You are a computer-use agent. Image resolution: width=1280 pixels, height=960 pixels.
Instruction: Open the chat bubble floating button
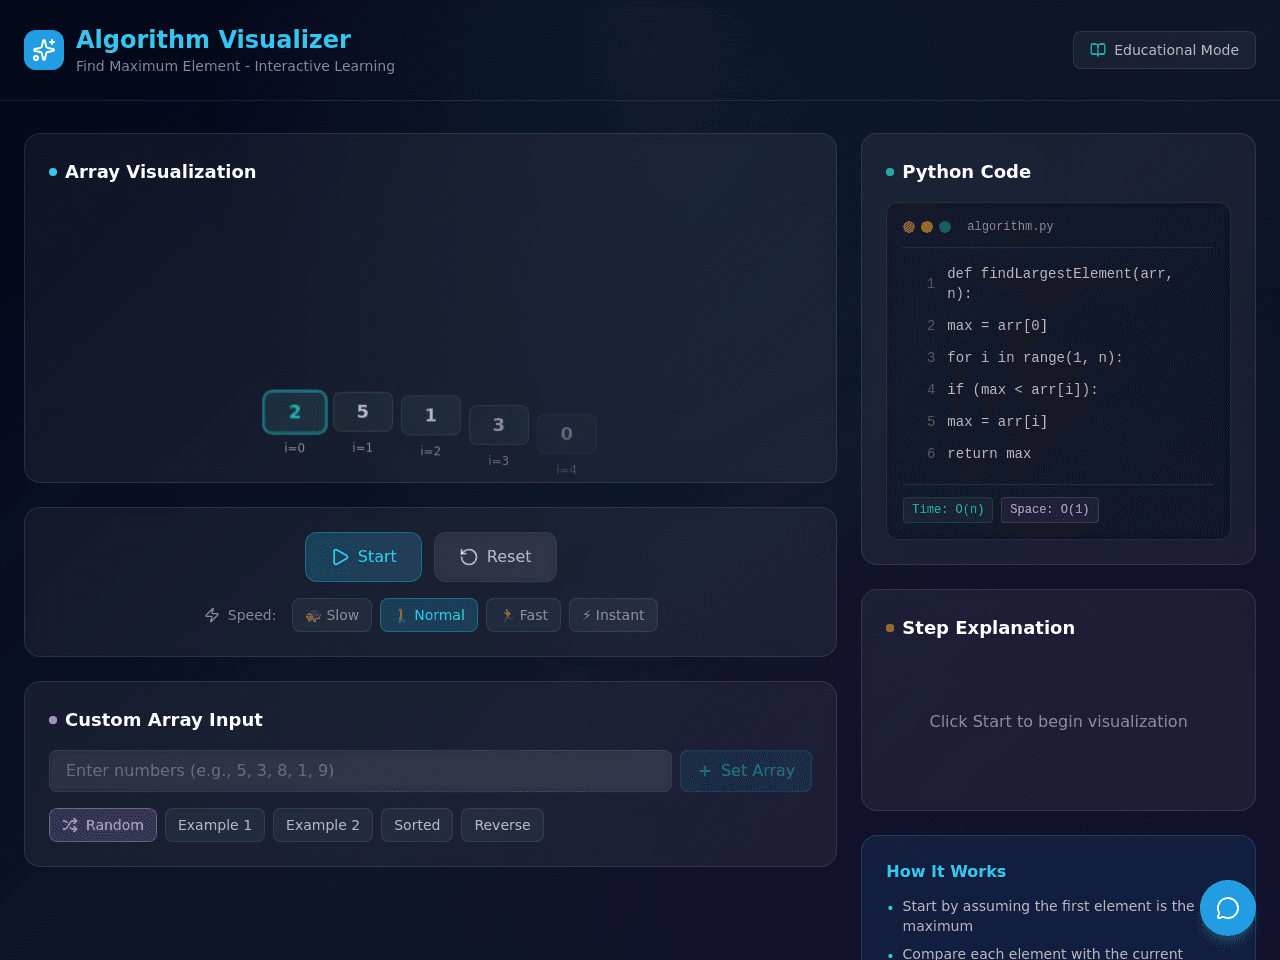pos(1228,908)
